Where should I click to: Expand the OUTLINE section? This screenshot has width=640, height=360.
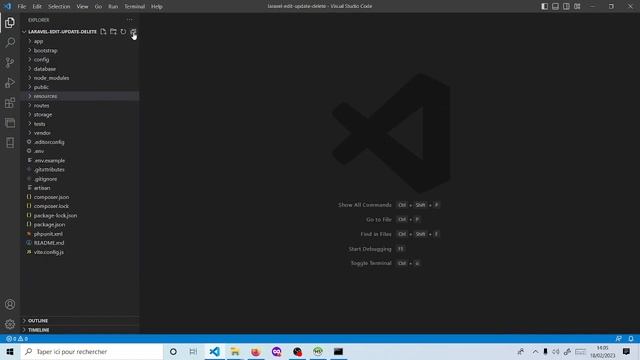[x=80, y=321]
